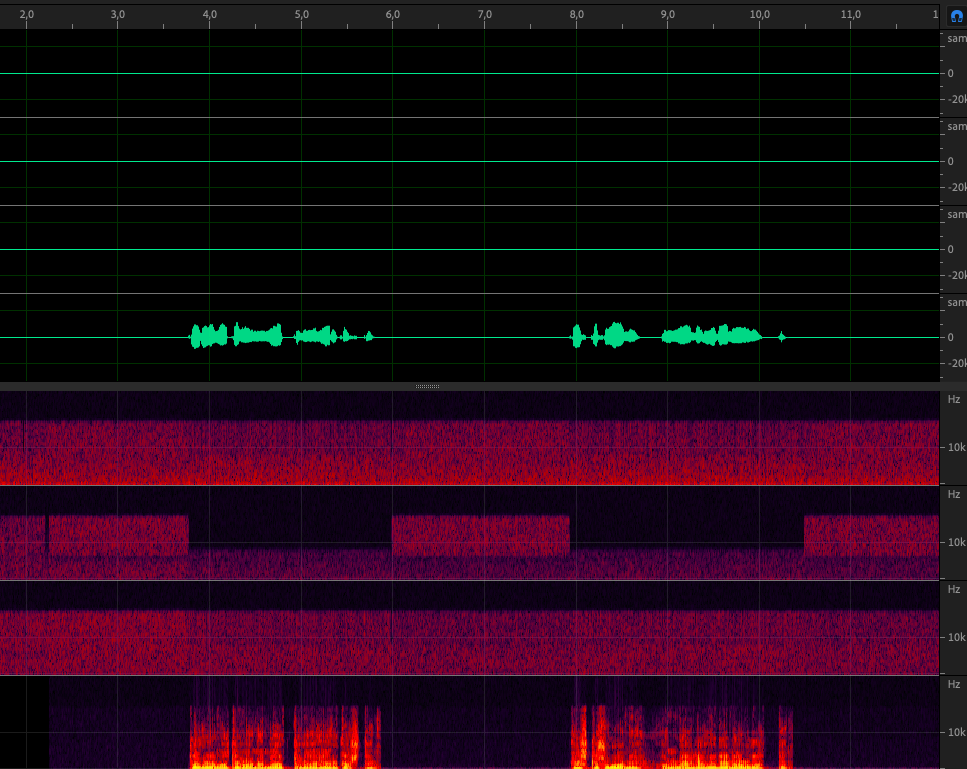
Task: Click the Hz label of the first spectrogram channel
Action: pos(954,399)
